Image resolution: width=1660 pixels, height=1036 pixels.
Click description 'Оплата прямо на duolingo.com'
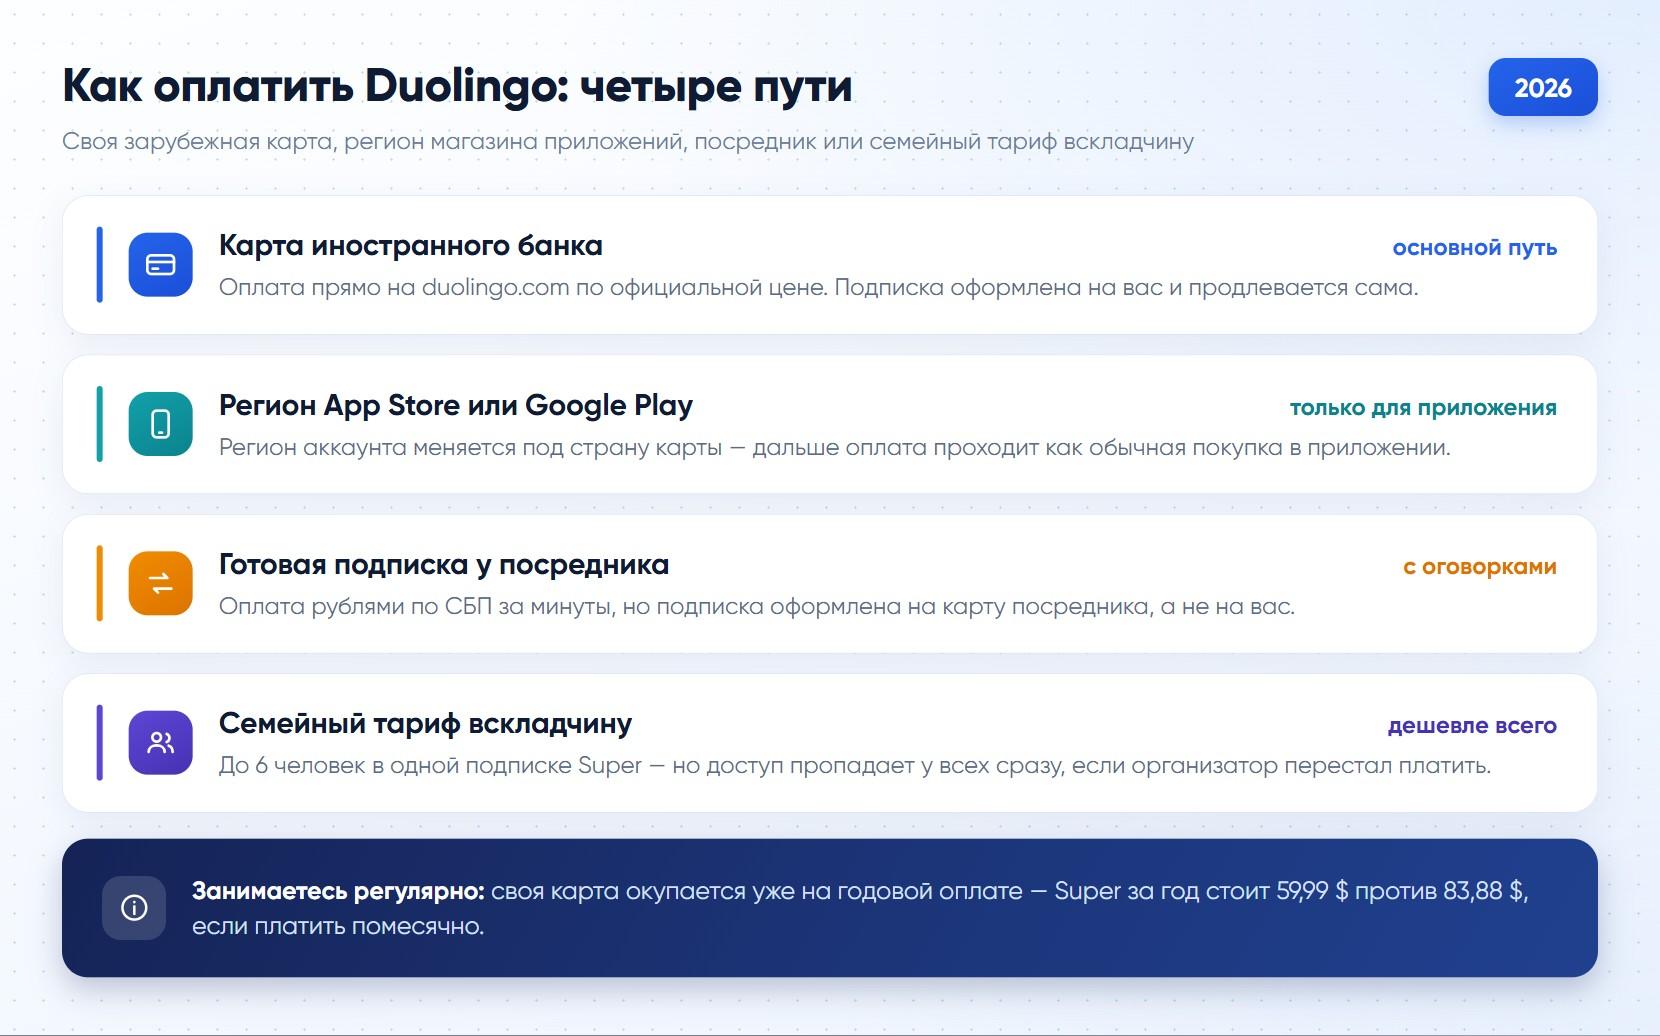tap(818, 288)
